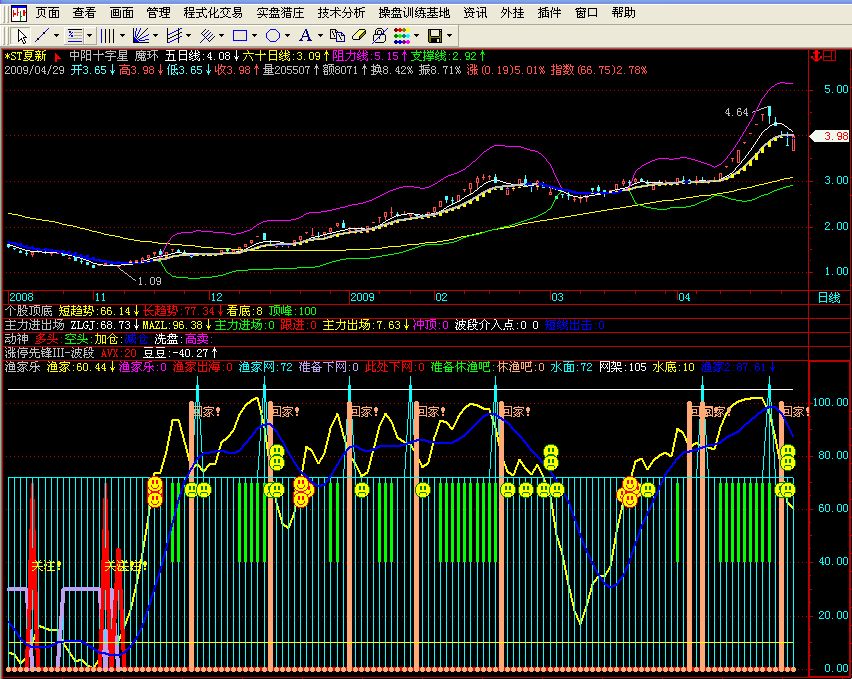Image resolution: width=852 pixels, height=679 pixels.
Task: Click the *ST夏新 stock name
Action: 26,56
